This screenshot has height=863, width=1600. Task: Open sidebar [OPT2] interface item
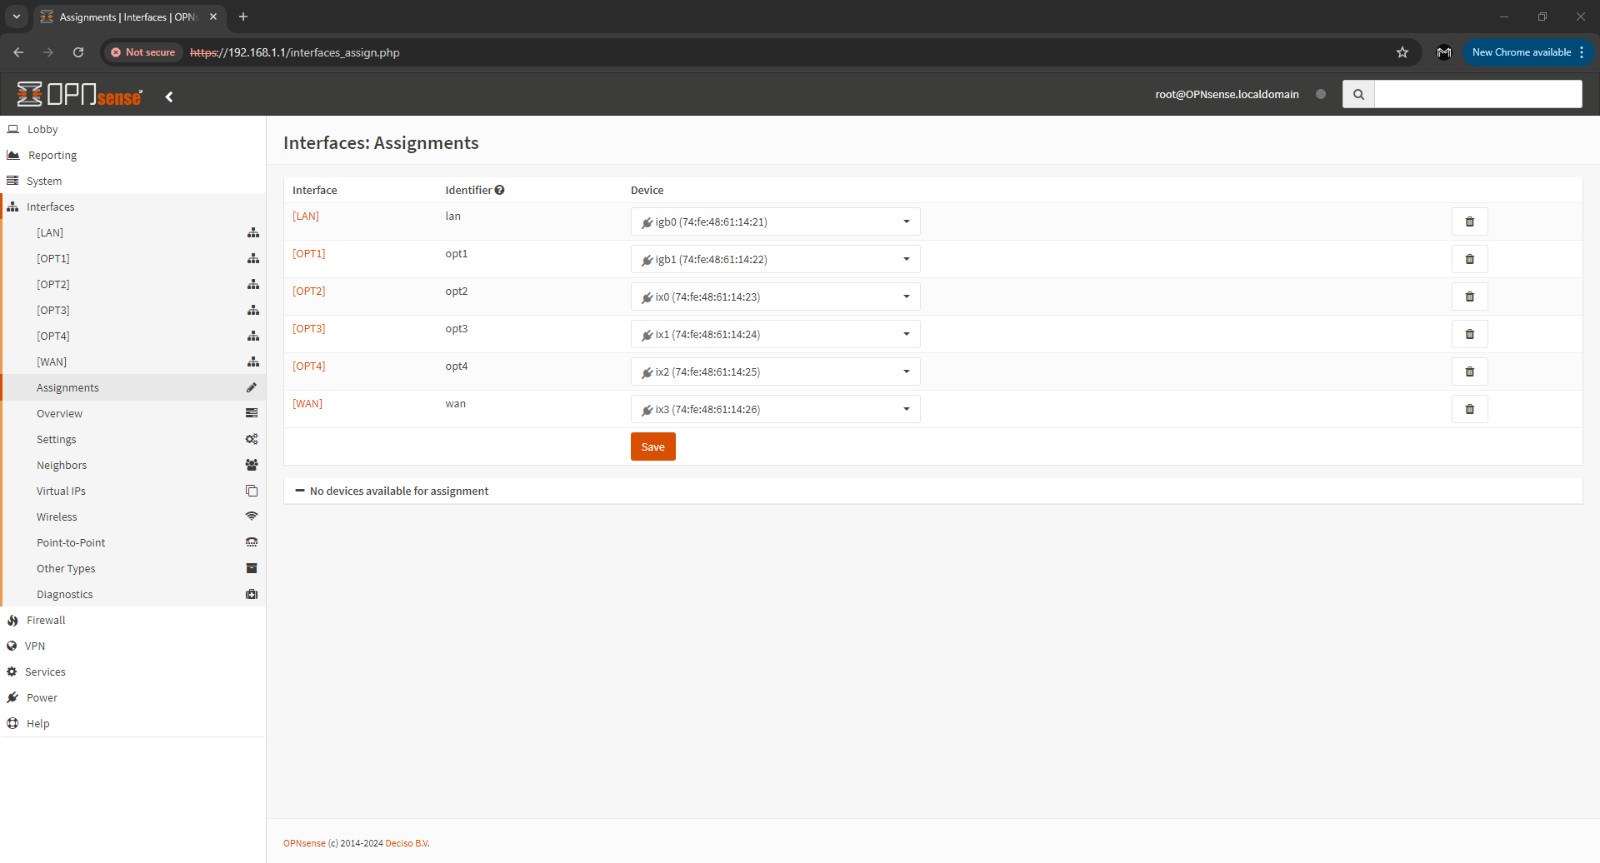(x=133, y=284)
